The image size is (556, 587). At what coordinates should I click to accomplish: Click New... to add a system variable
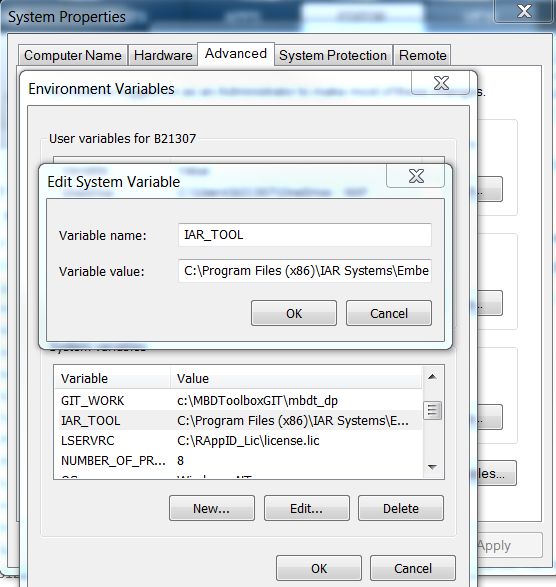212,508
